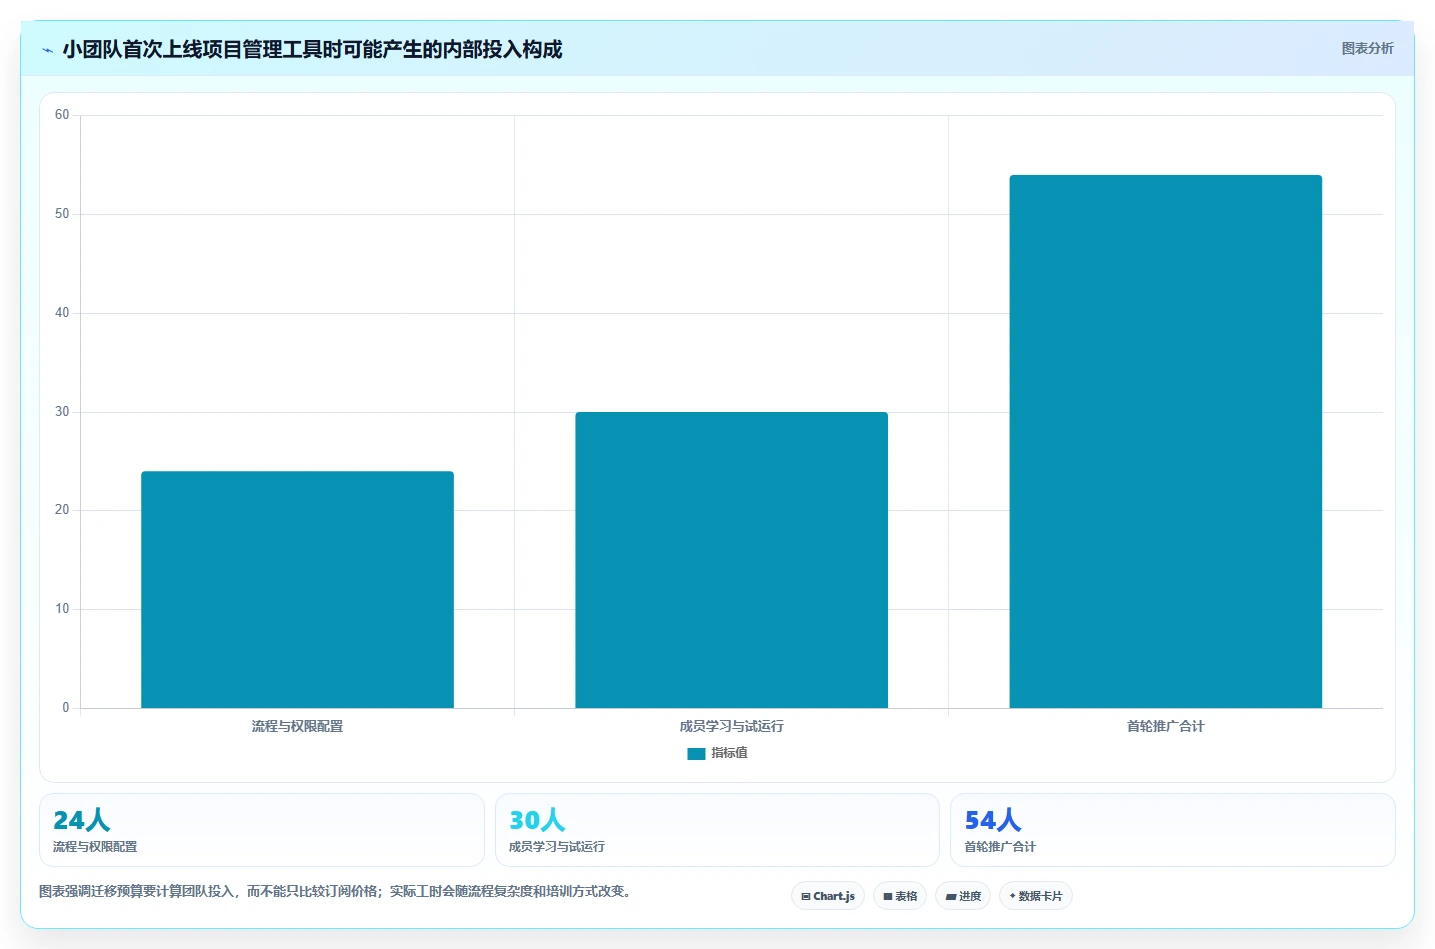Click the 指标值 legend text
Viewport: 1435px width, 949px height.
click(729, 753)
